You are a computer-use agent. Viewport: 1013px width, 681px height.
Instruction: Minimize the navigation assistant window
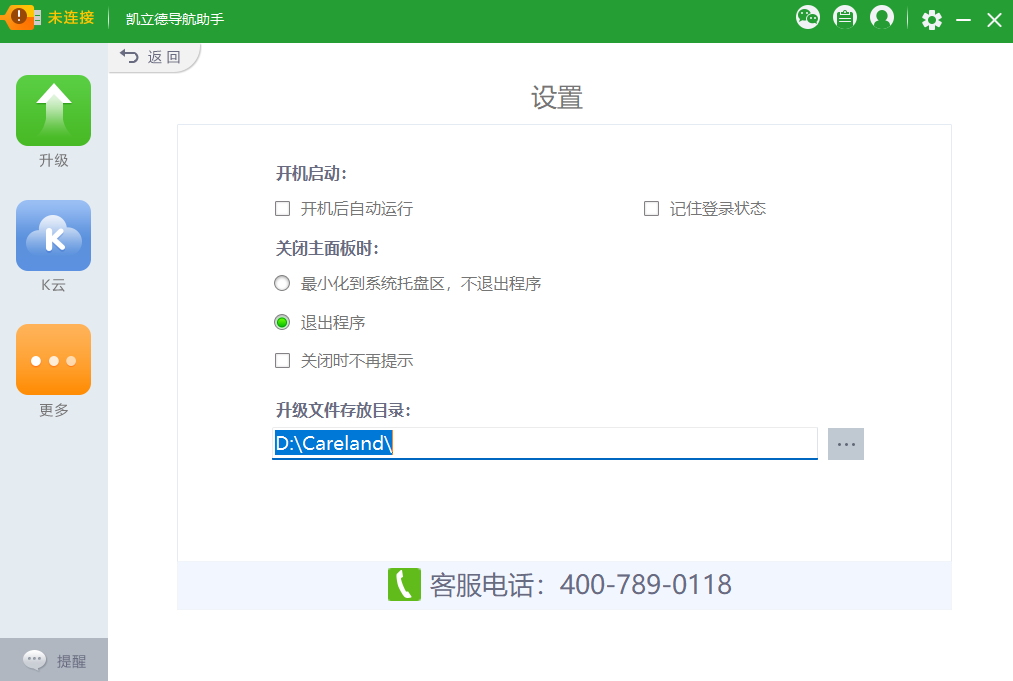(x=963, y=20)
